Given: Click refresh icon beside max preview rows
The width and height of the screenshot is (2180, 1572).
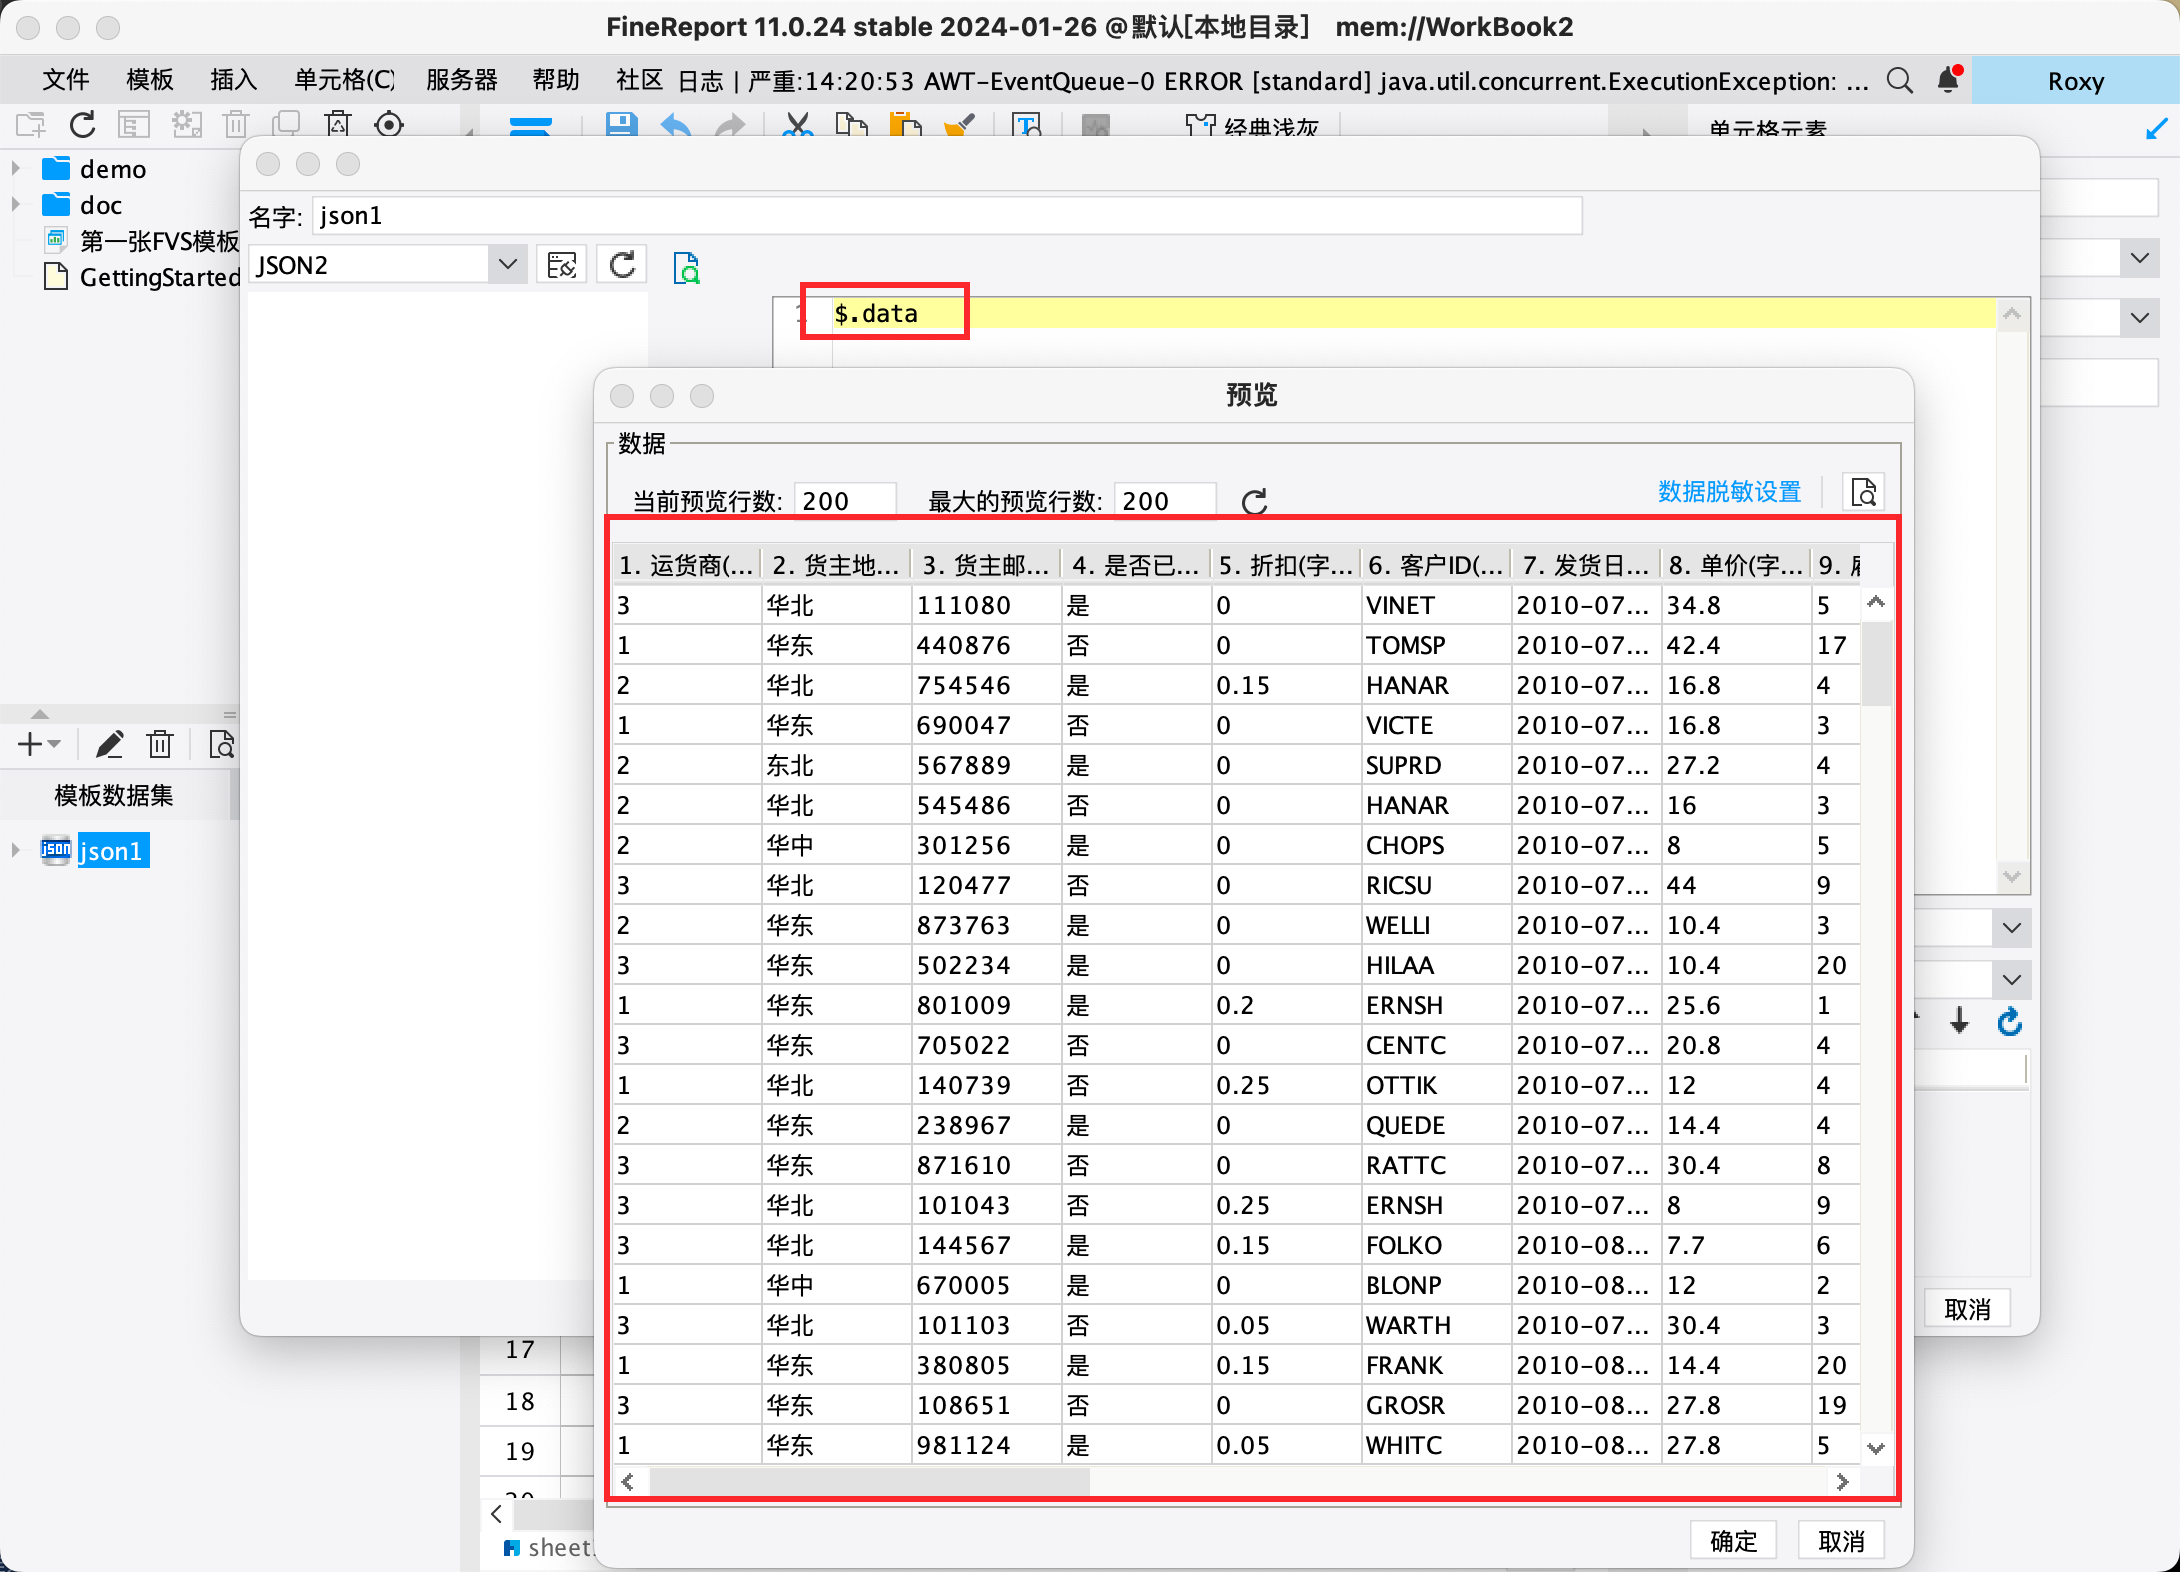Looking at the screenshot, I should coord(1254,501).
